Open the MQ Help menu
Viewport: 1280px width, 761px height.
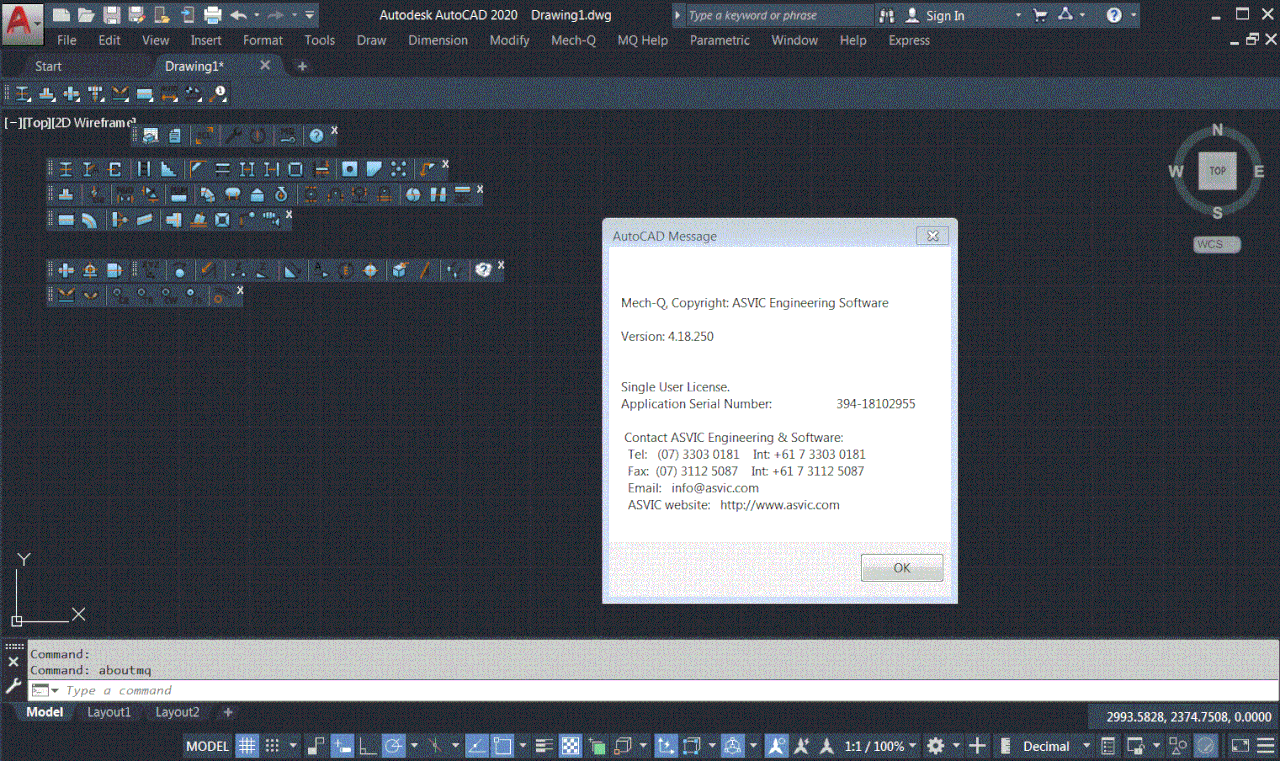[642, 40]
